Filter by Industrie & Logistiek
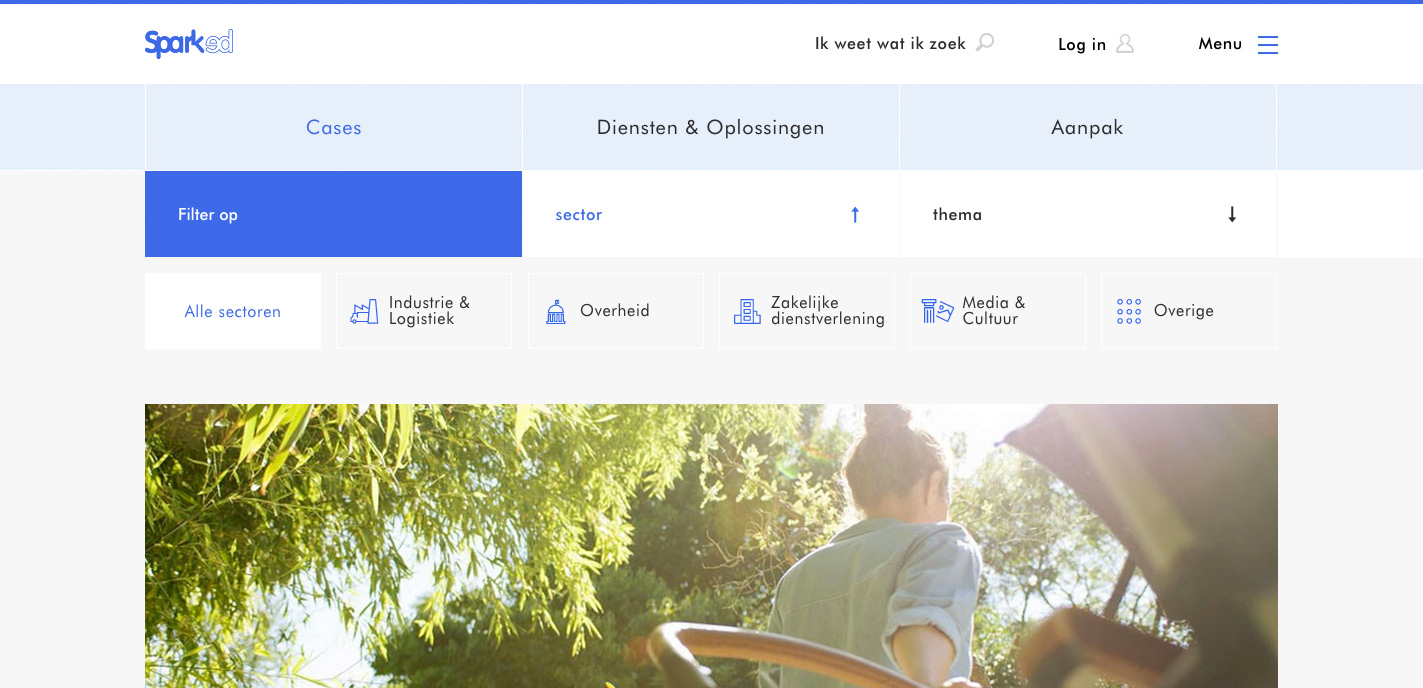The height and width of the screenshot is (688, 1423). pyautogui.click(x=424, y=311)
